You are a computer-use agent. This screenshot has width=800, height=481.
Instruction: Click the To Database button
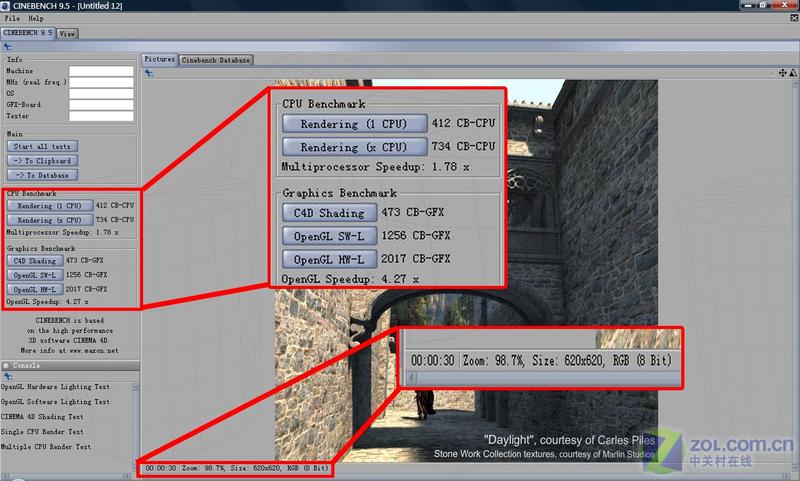pos(42,175)
